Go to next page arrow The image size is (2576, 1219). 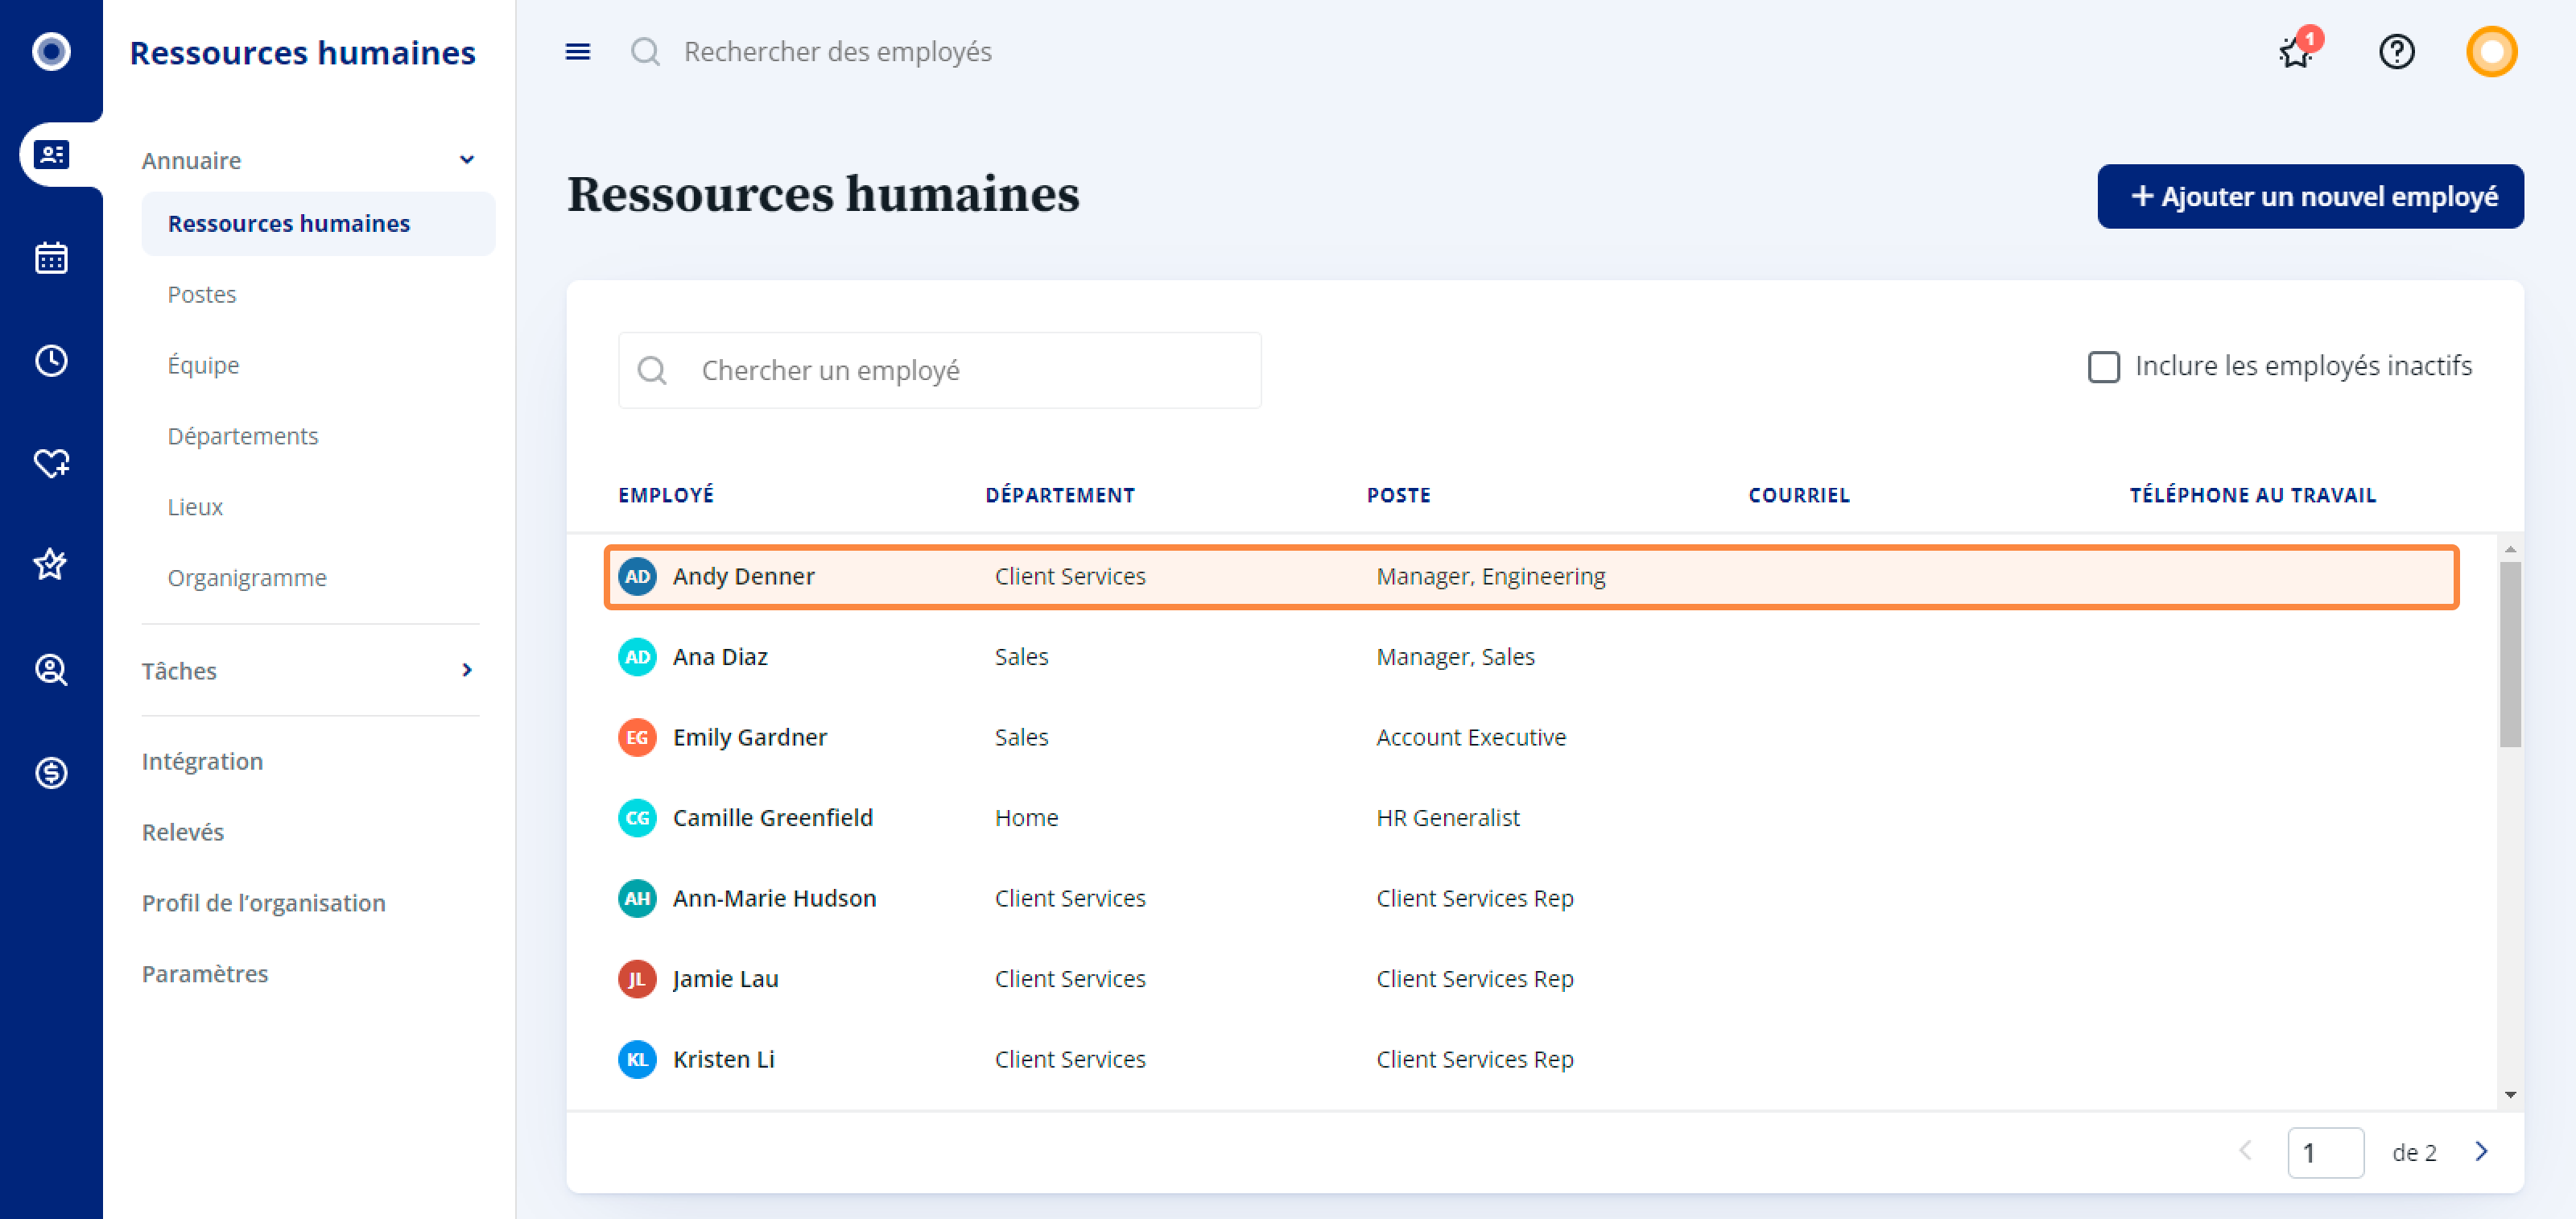tap(2481, 1151)
